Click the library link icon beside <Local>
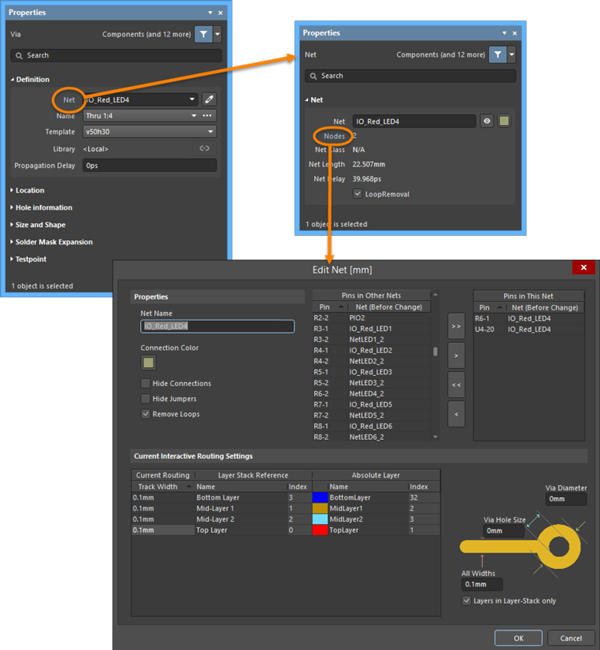This screenshot has width=600, height=650. pos(206,148)
